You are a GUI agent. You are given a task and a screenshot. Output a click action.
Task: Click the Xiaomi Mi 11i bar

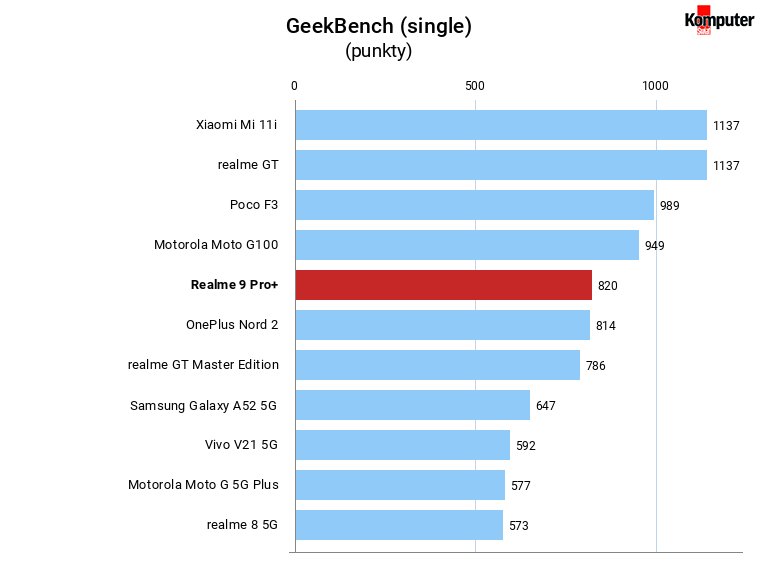coord(501,125)
